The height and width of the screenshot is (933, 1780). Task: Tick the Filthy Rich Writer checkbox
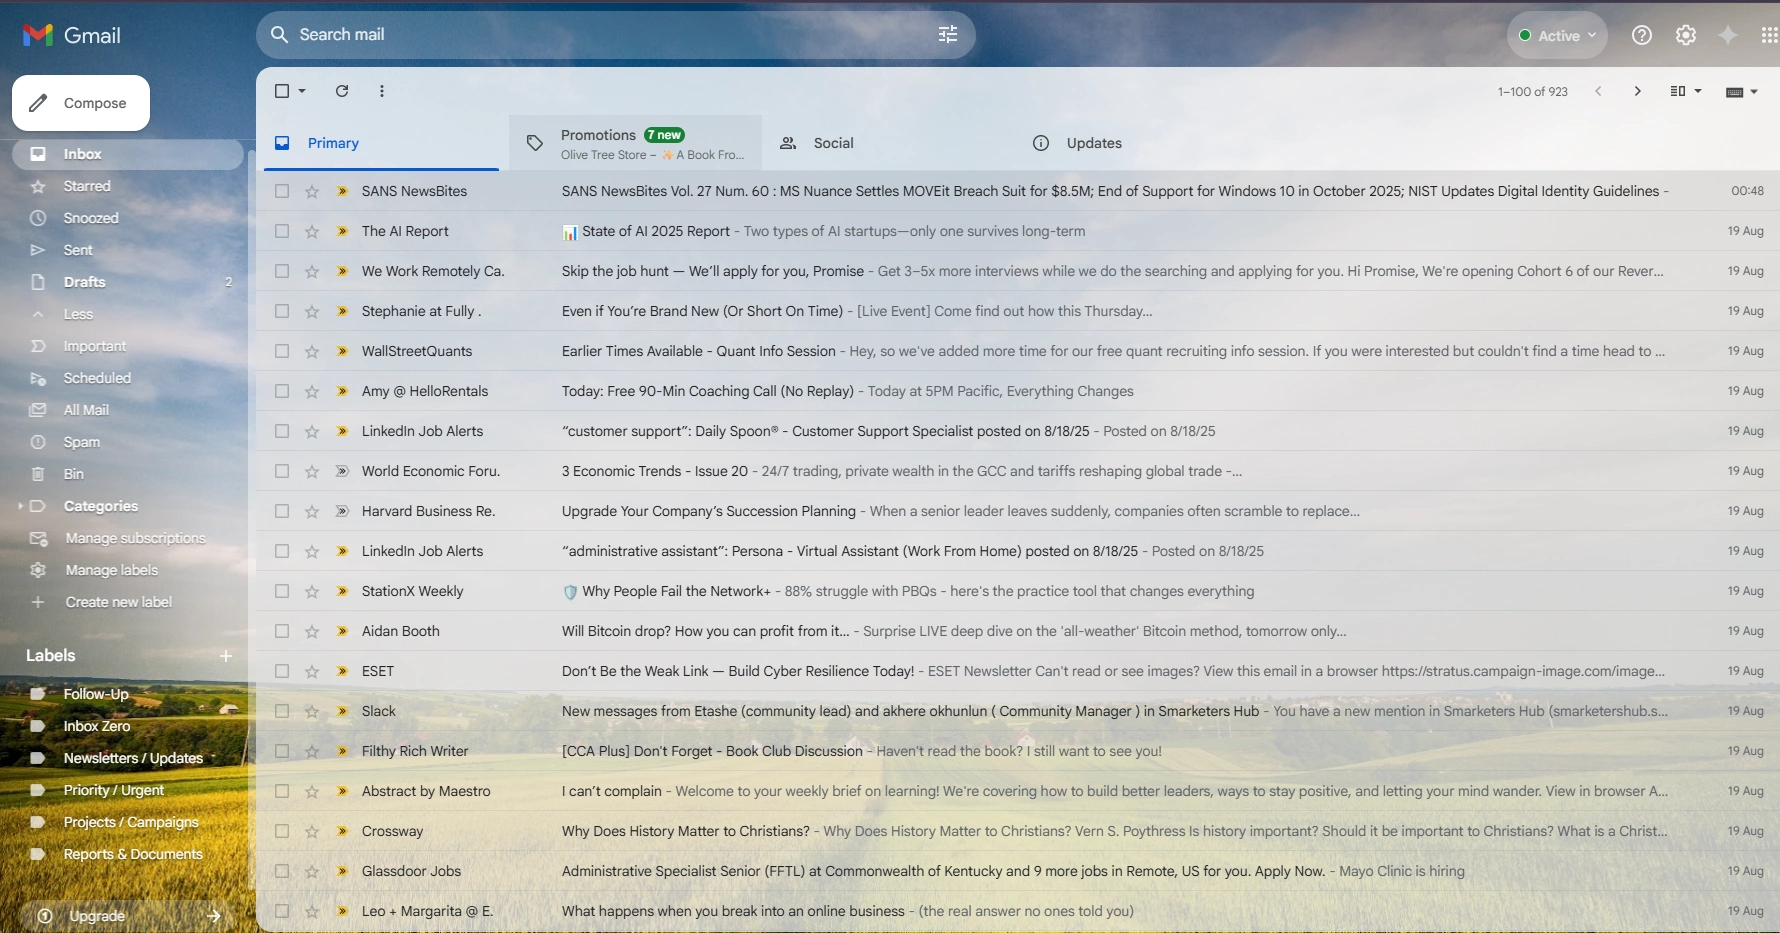tap(282, 751)
